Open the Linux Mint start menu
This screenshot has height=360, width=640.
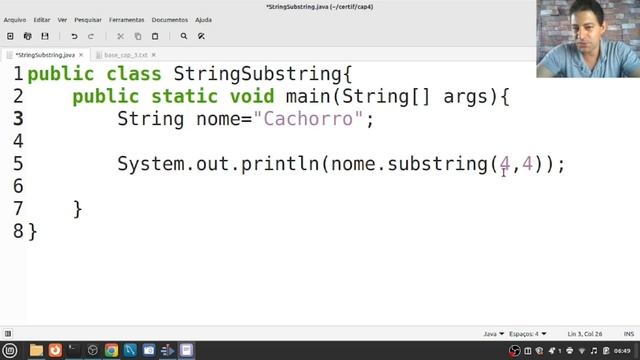[10, 350]
